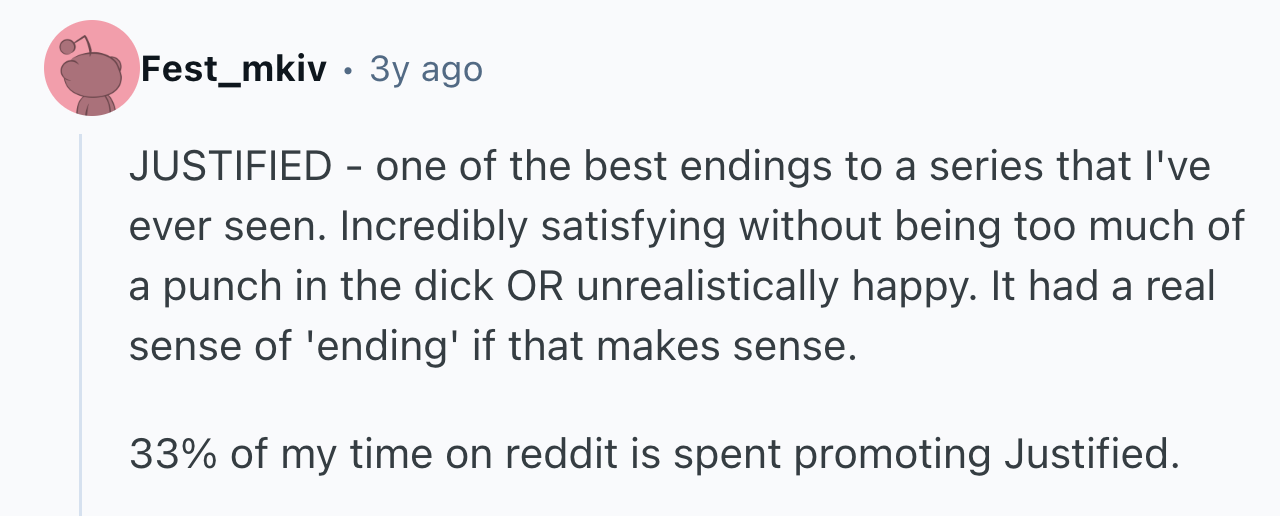
Task: Click the dot separator after the username
Action: tap(348, 71)
